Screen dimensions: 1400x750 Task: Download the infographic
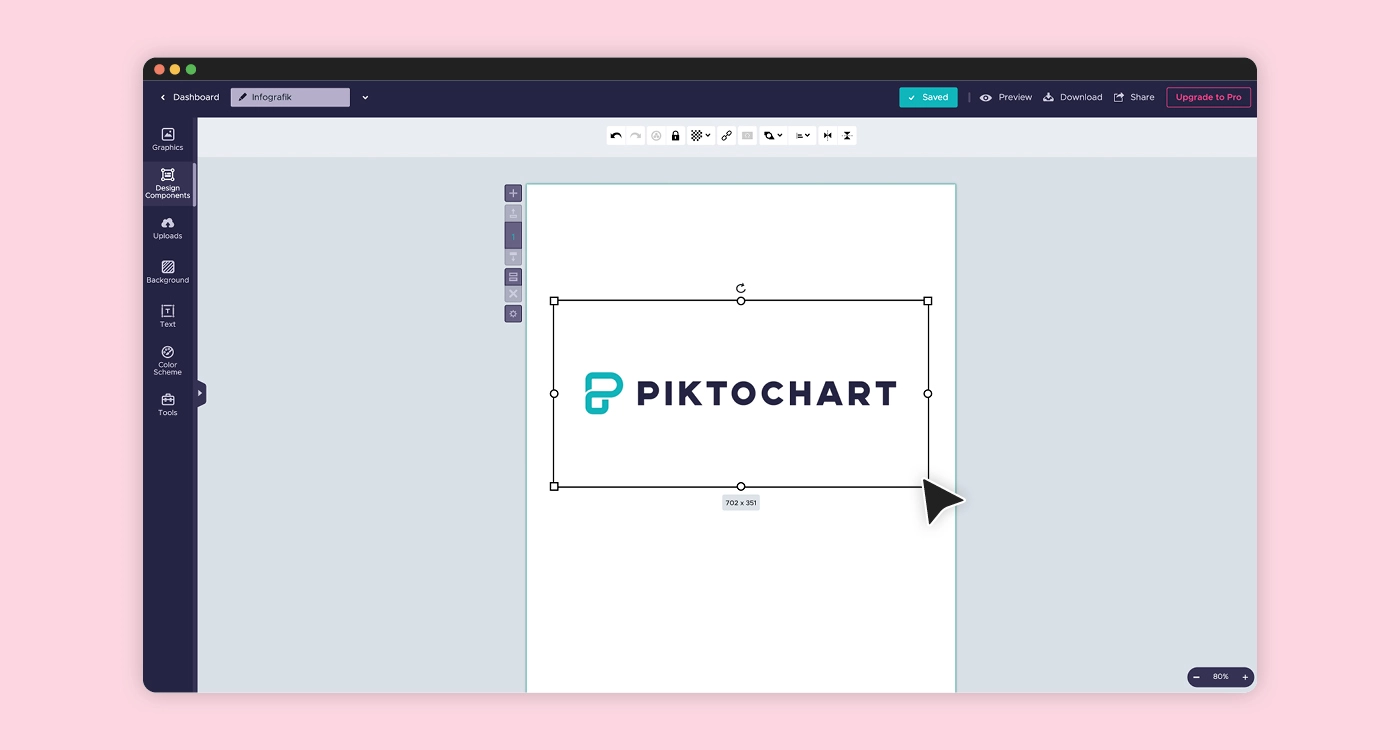tap(1072, 97)
